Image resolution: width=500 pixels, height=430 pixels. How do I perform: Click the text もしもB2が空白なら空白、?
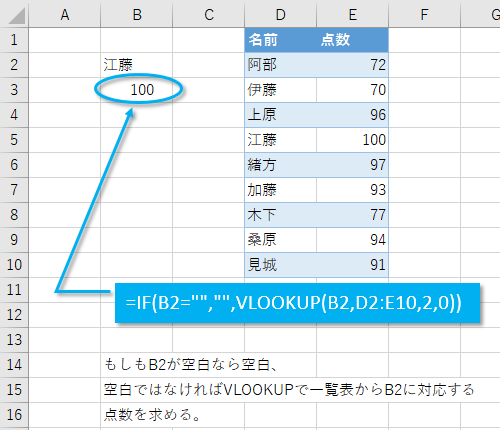pyautogui.click(x=190, y=365)
